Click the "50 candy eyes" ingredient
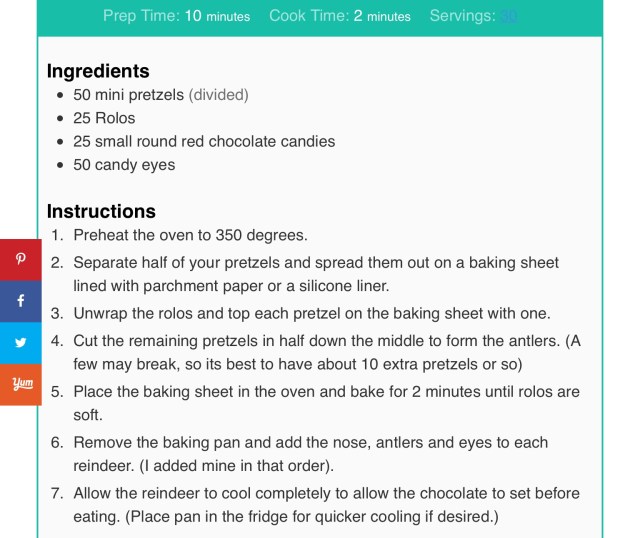Screen dimensions: 640x538 click(x=124, y=164)
